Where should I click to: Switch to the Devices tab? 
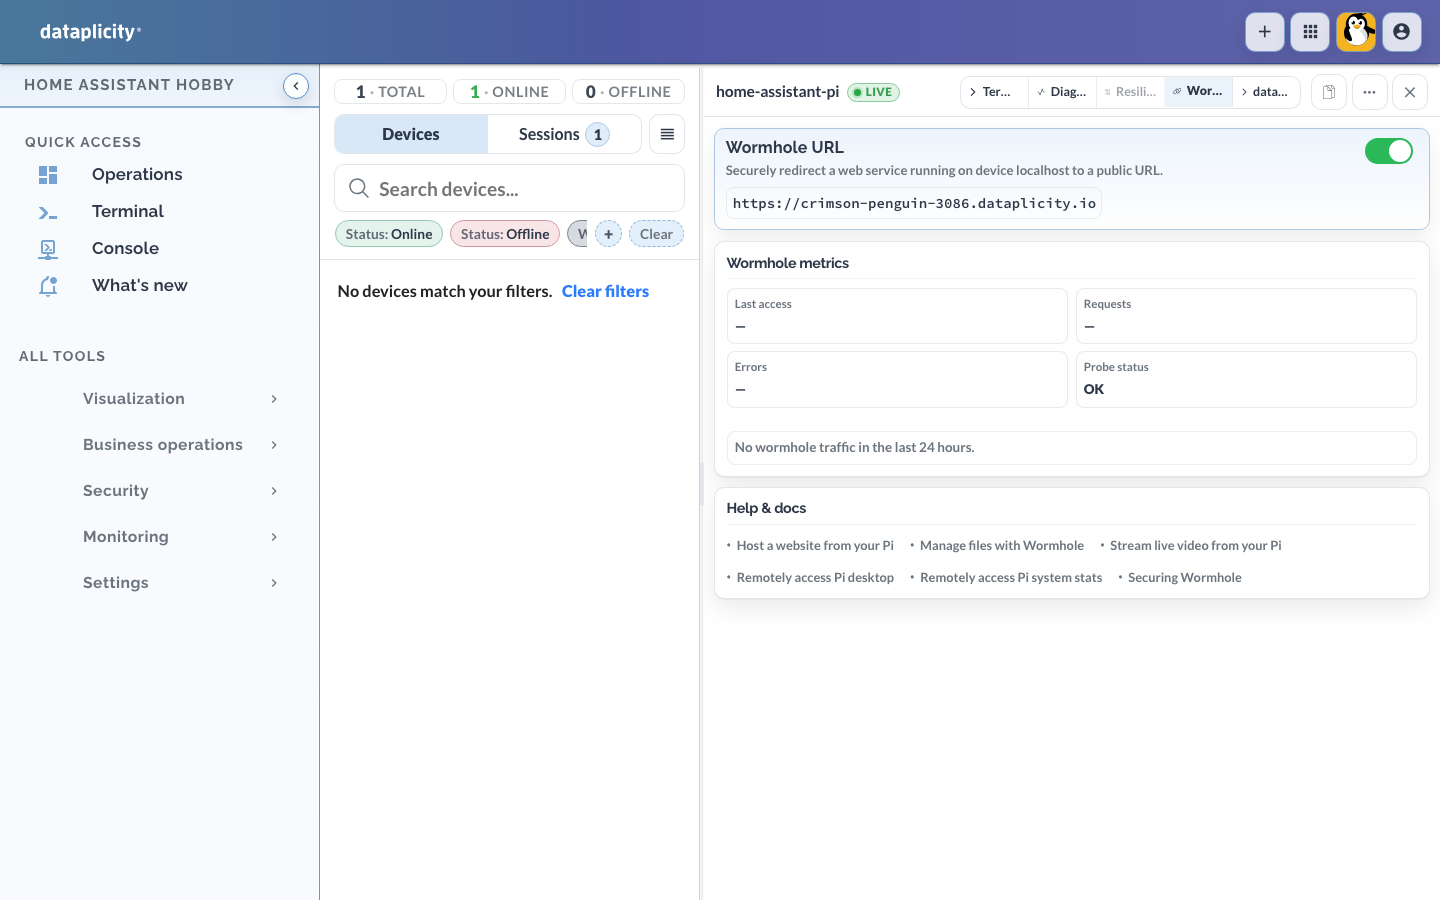[x=411, y=134]
